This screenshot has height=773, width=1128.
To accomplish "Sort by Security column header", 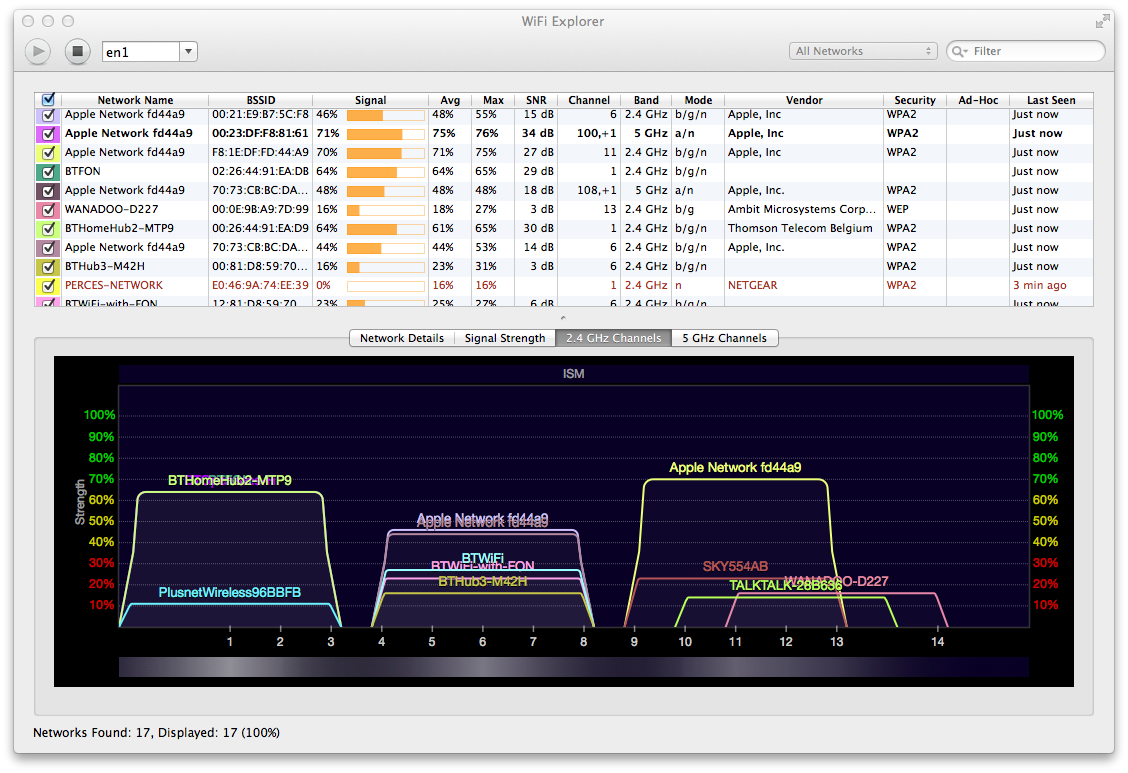I will click(x=914, y=100).
